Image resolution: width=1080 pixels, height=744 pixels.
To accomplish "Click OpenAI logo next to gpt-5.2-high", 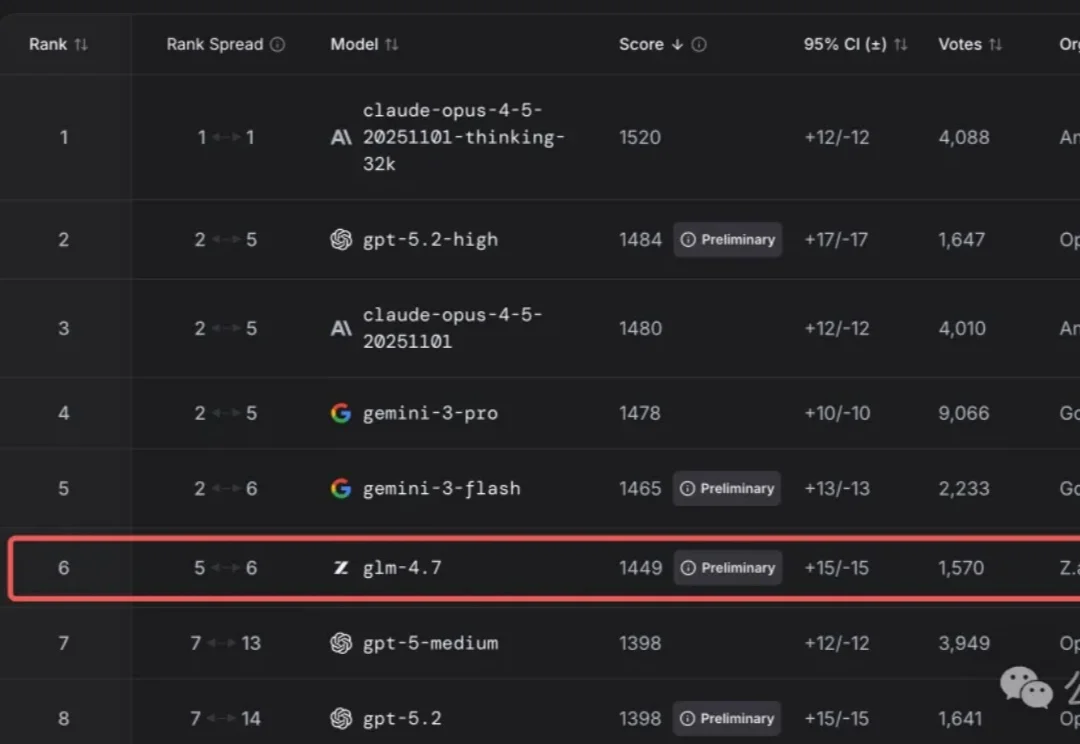I will click(x=341, y=240).
